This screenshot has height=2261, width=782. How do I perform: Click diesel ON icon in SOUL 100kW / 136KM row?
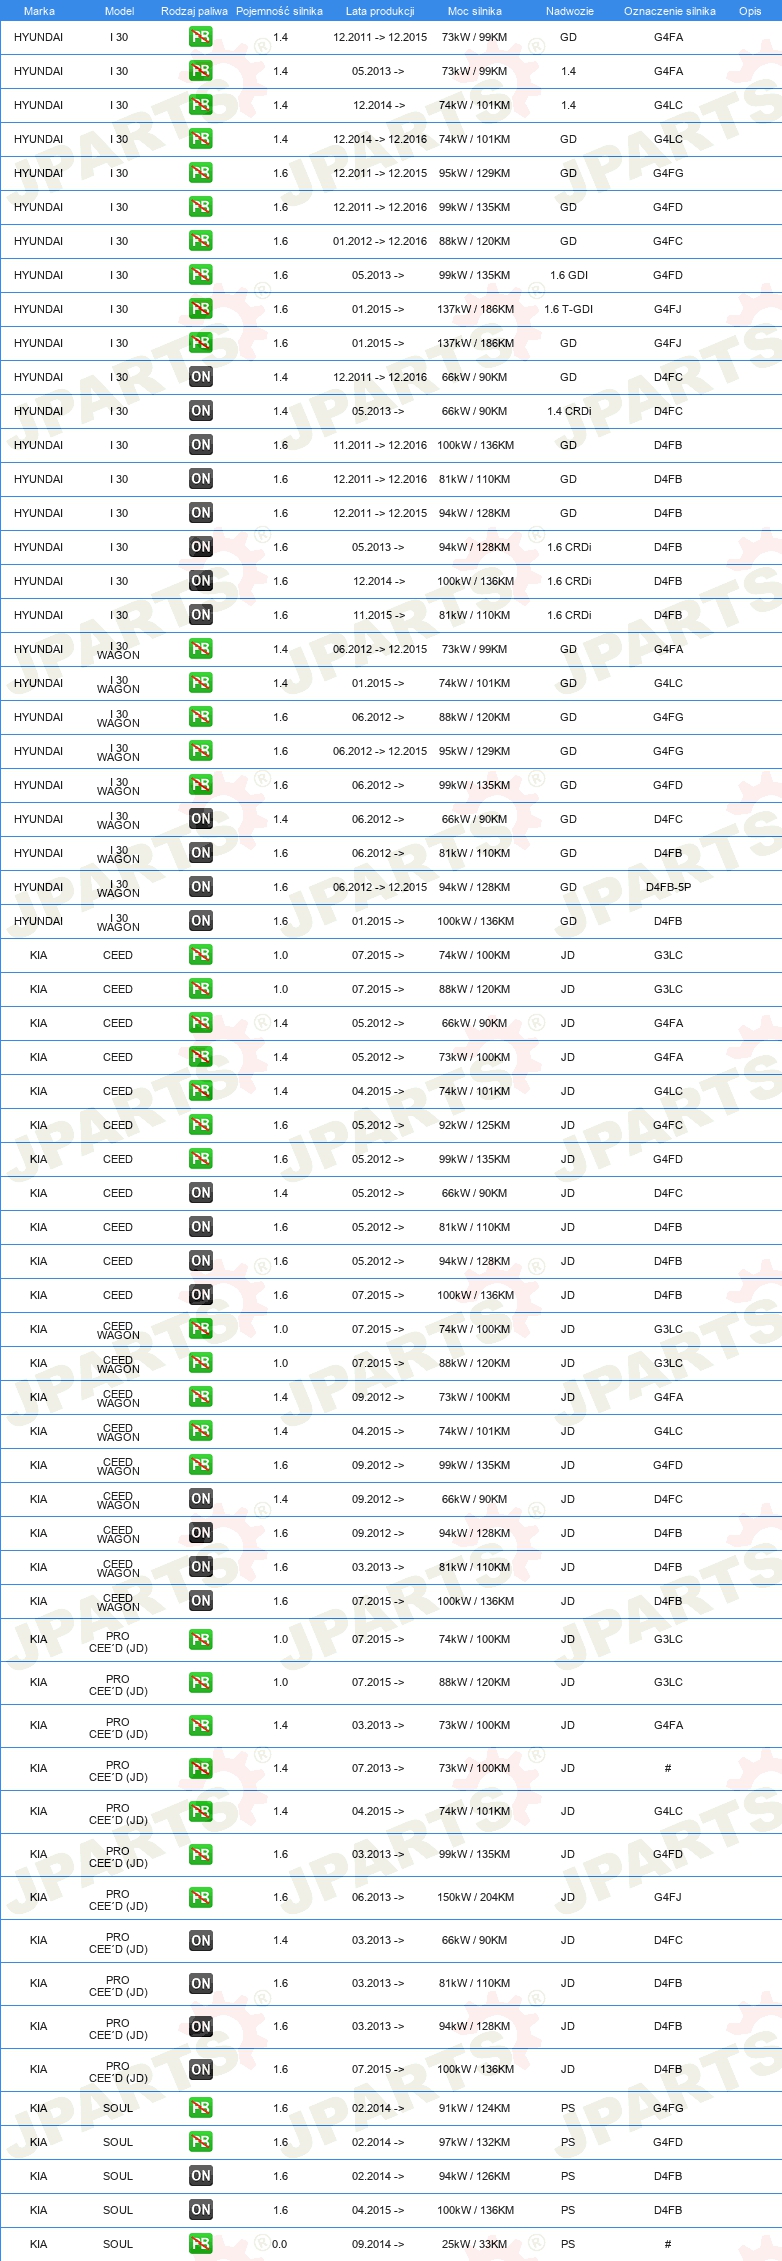[201, 2210]
